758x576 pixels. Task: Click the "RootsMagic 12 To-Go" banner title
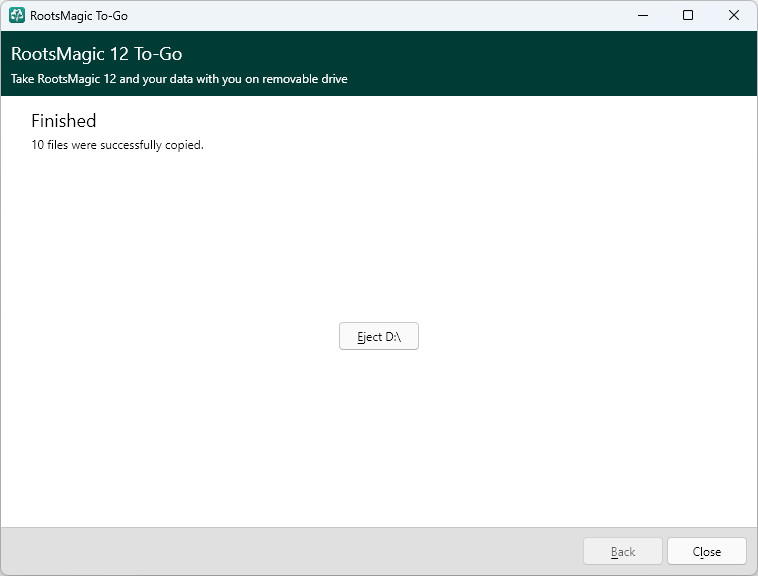point(97,54)
